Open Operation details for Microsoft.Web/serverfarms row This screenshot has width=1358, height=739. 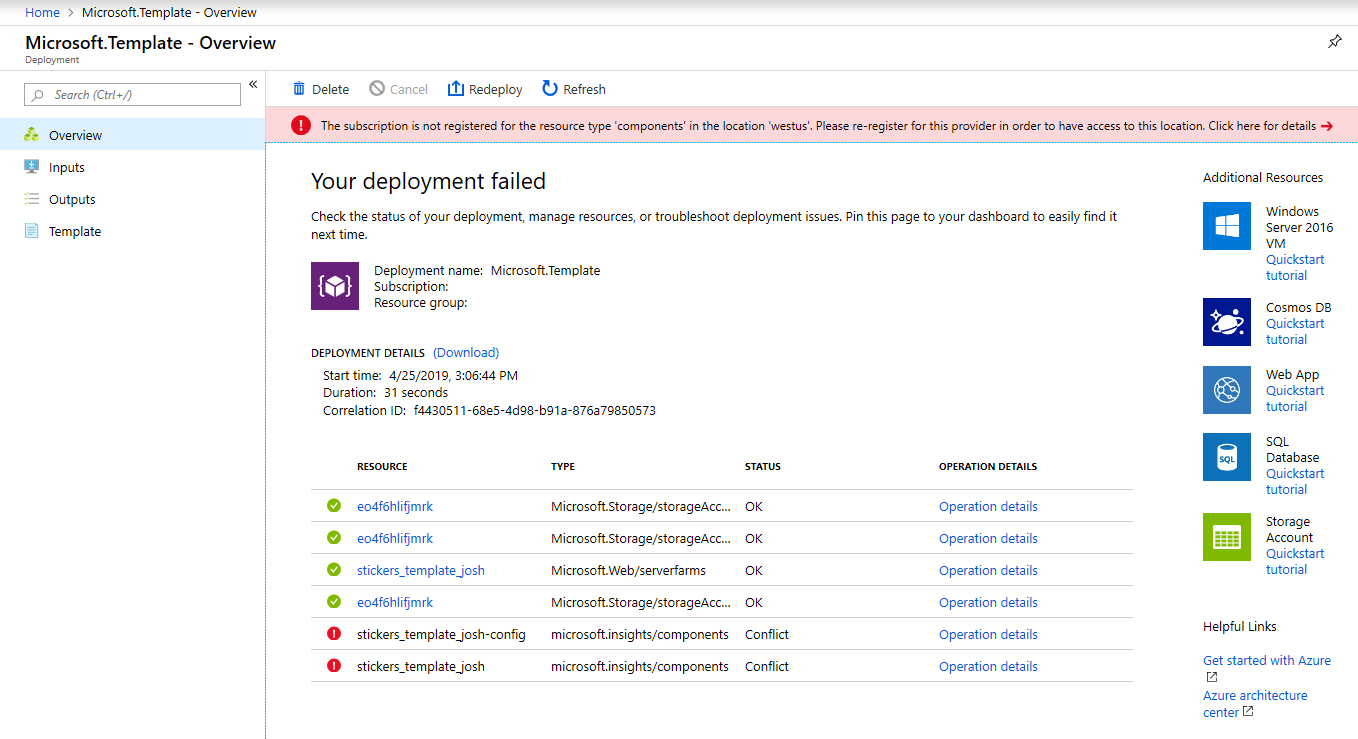click(988, 570)
